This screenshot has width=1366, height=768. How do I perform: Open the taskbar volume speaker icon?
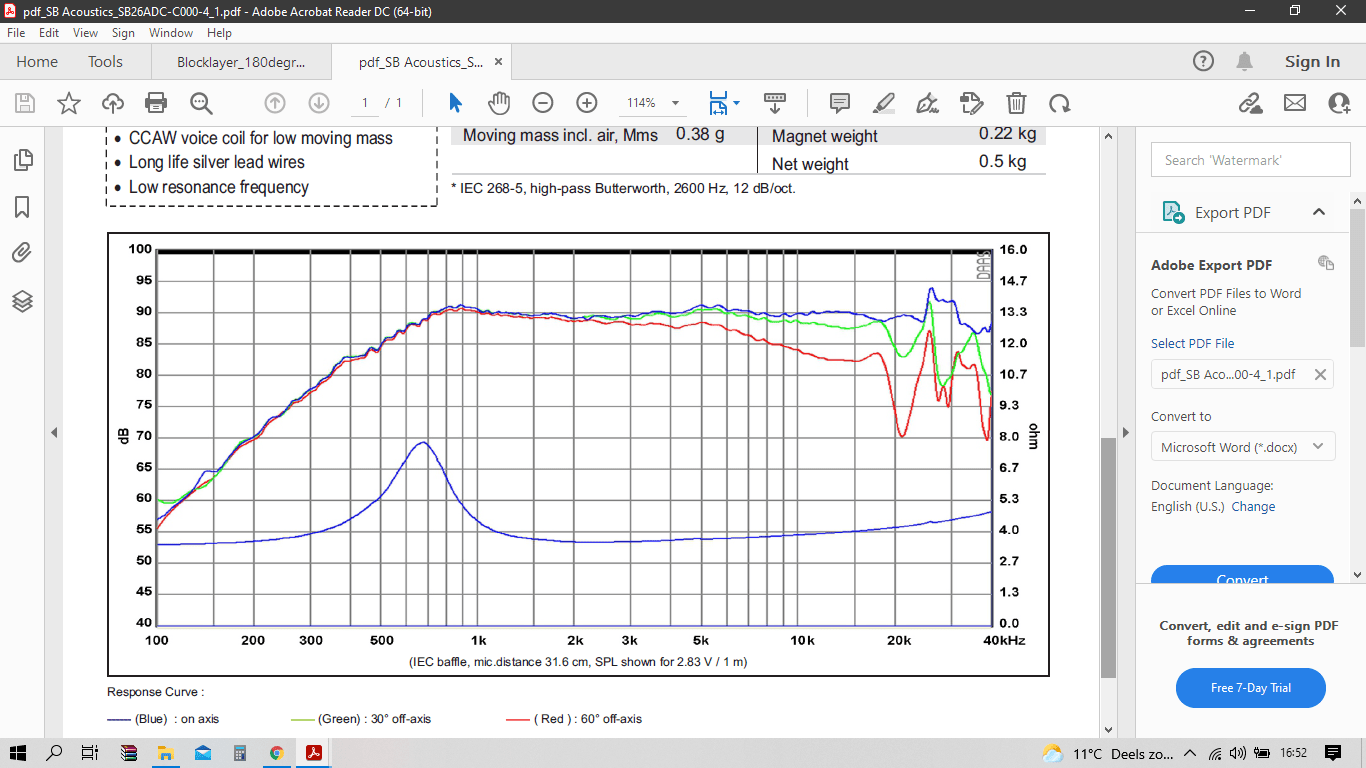tap(1238, 753)
